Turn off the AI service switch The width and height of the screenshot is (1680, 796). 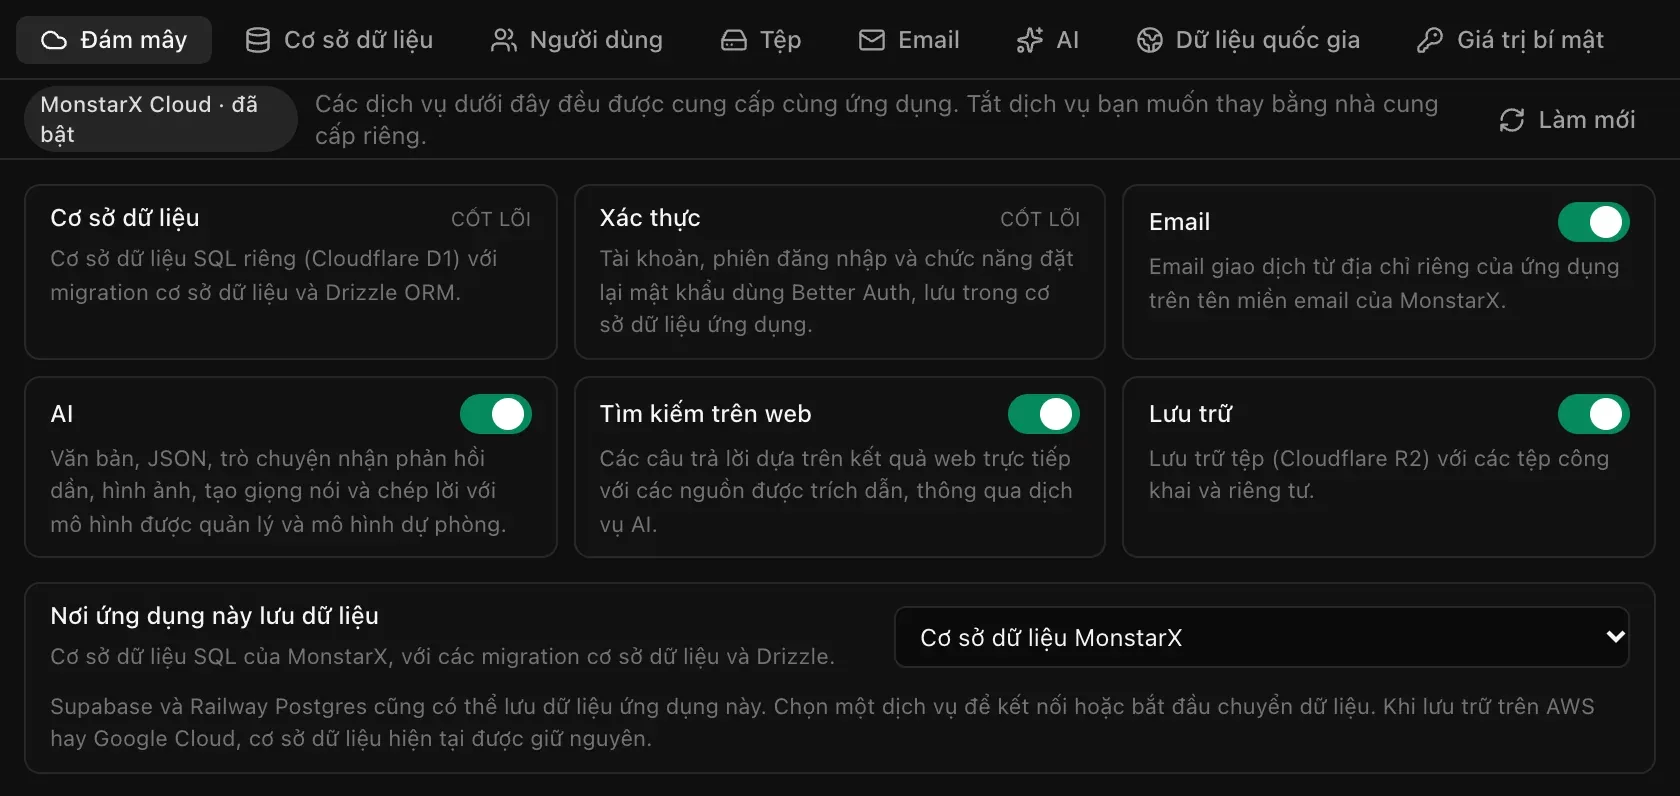pyautogui.click(x=496, y=414)
